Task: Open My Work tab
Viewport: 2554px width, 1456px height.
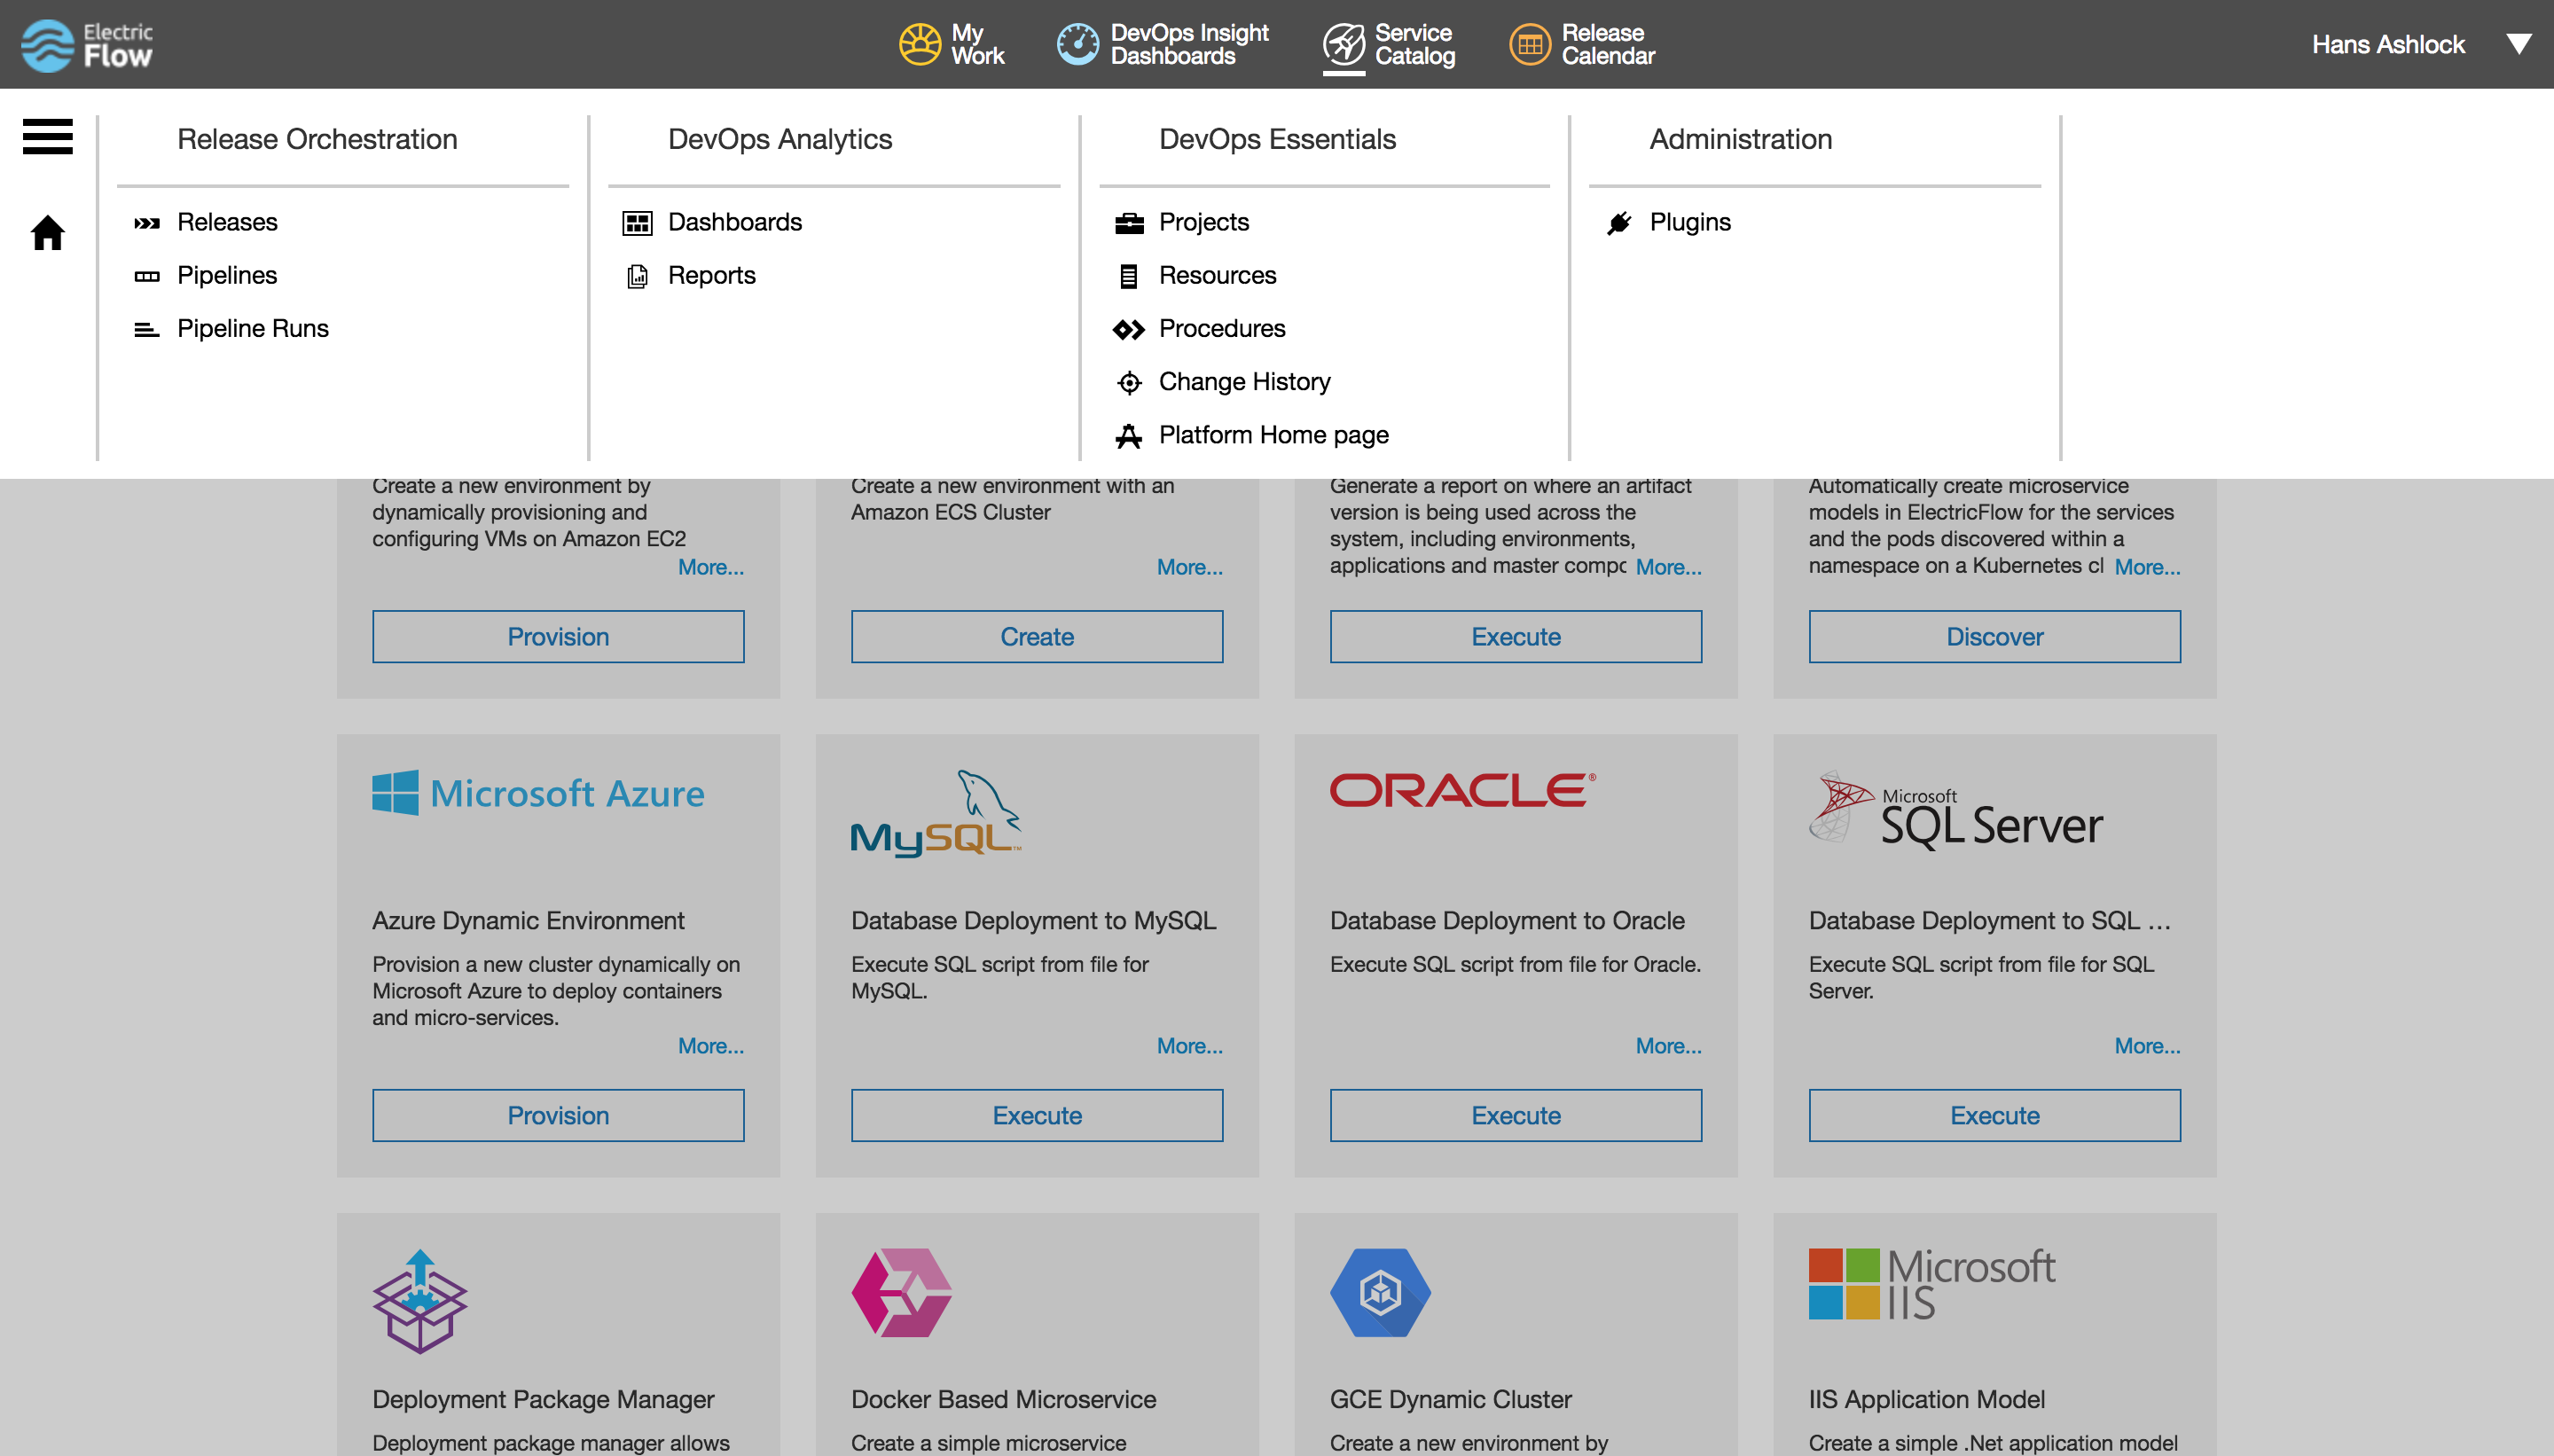Action: (951, 44)
